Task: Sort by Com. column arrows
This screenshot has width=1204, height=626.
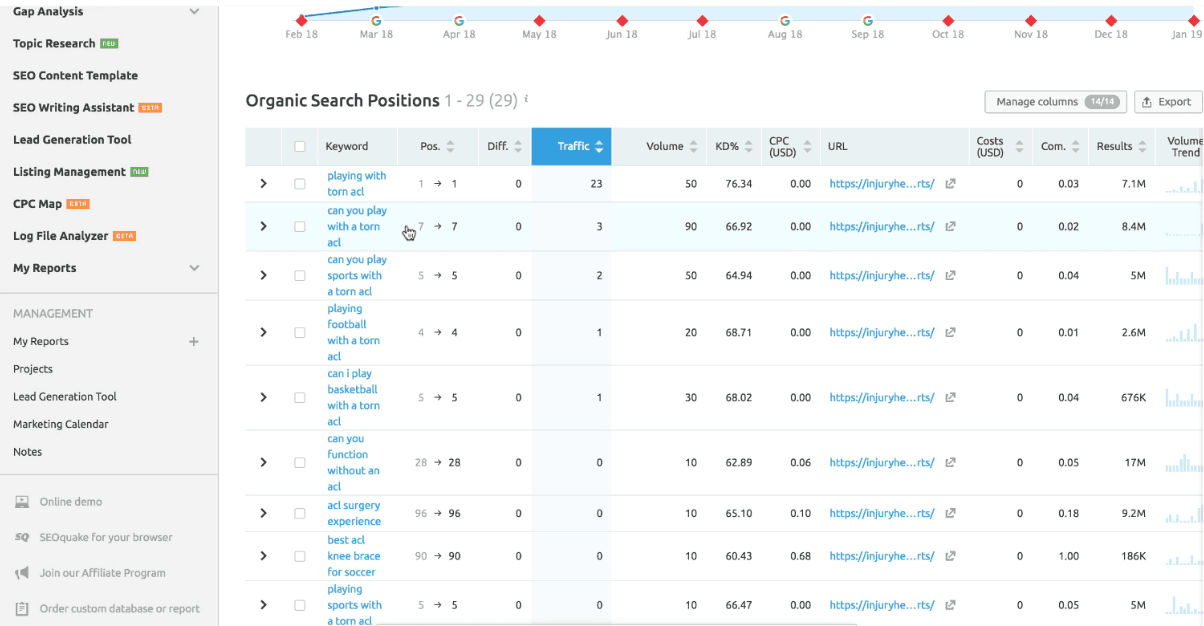Action: 1075,146
